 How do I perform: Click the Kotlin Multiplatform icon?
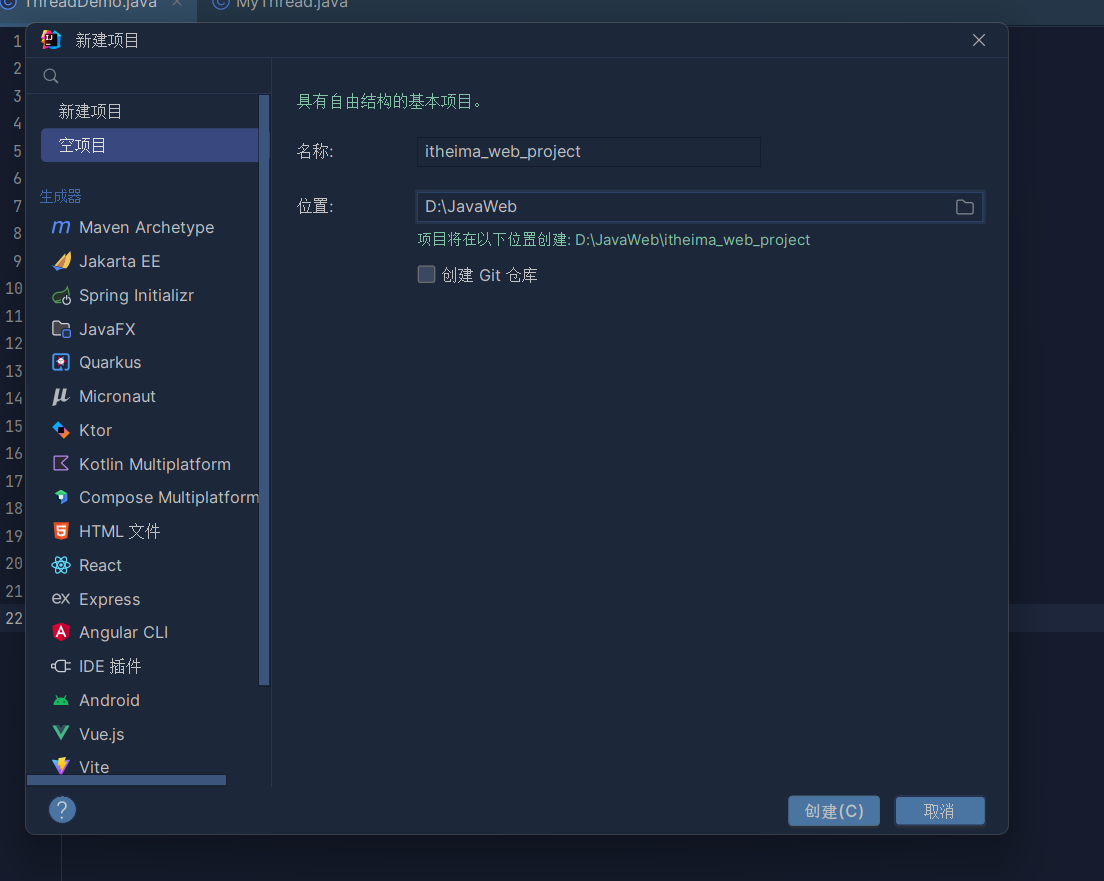pos(61,463)
